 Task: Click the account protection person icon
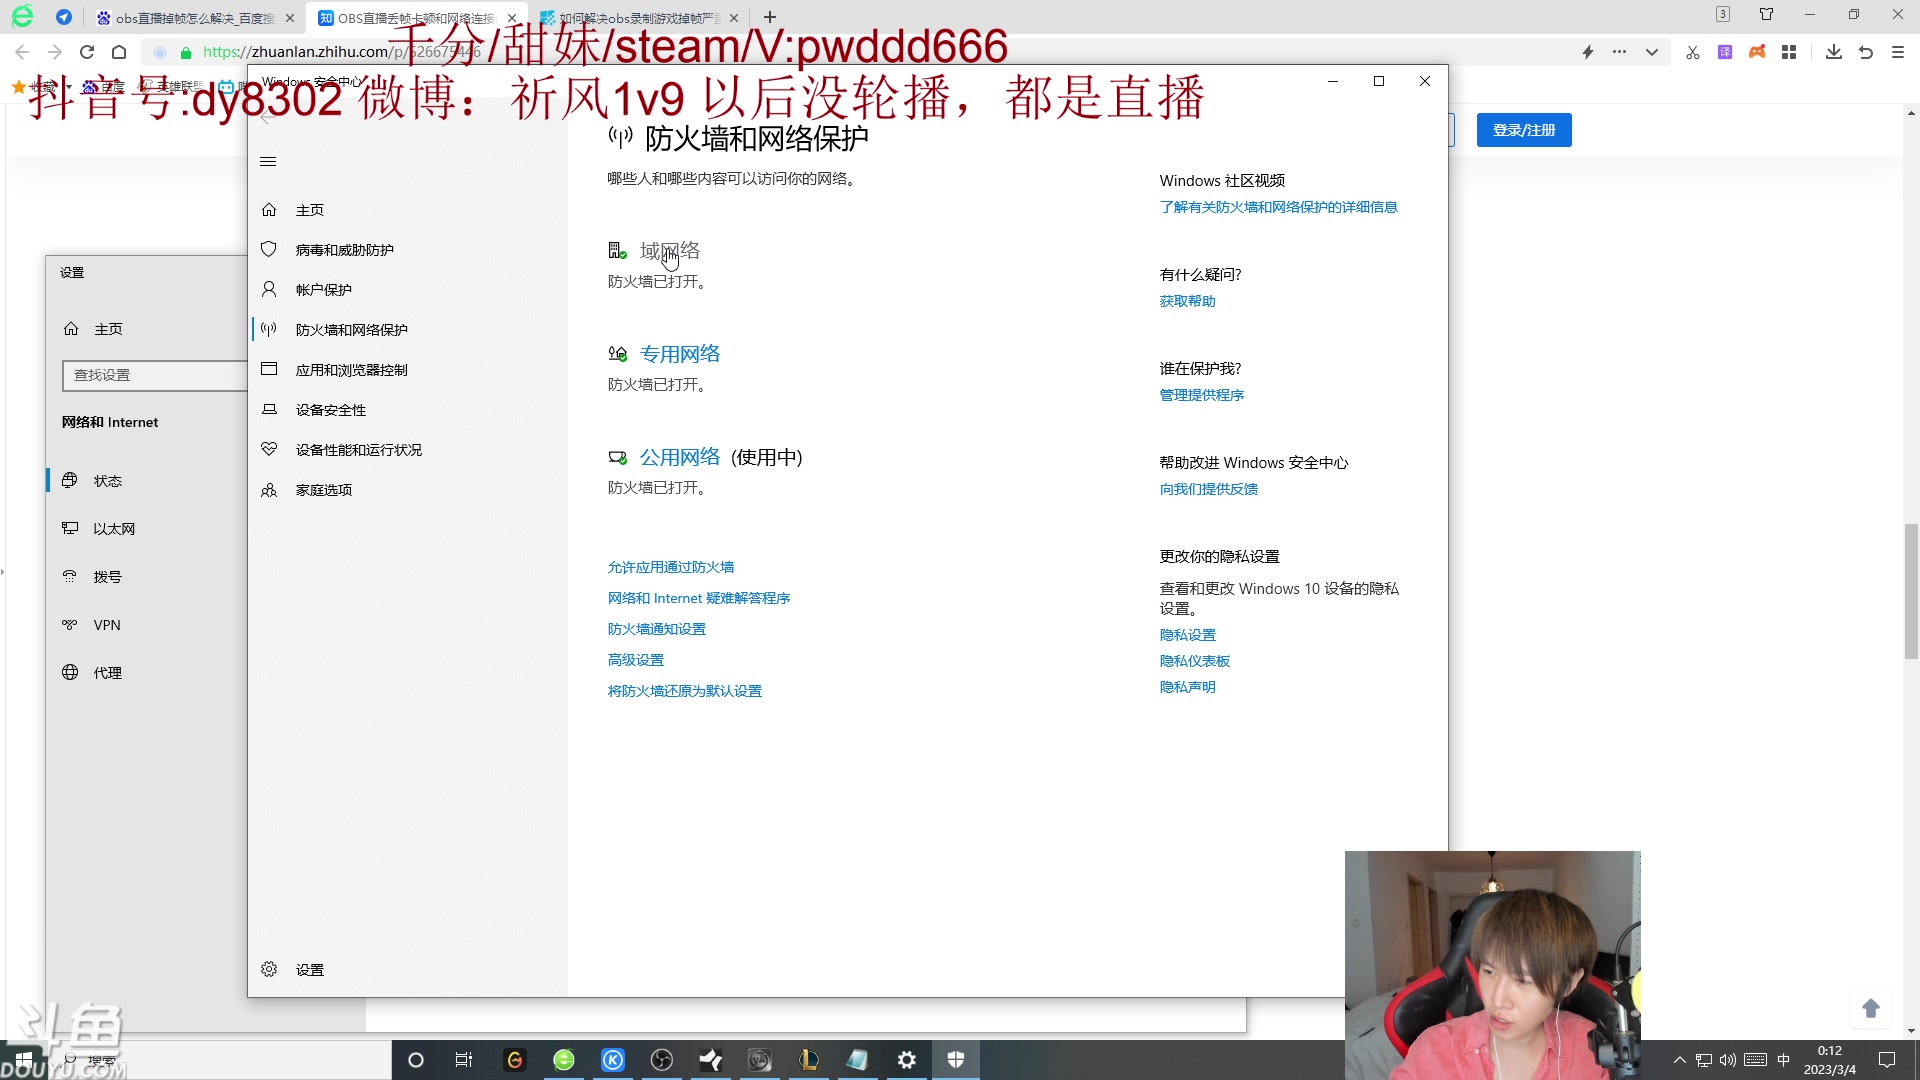pyautogui.click(x=269, y=289)
